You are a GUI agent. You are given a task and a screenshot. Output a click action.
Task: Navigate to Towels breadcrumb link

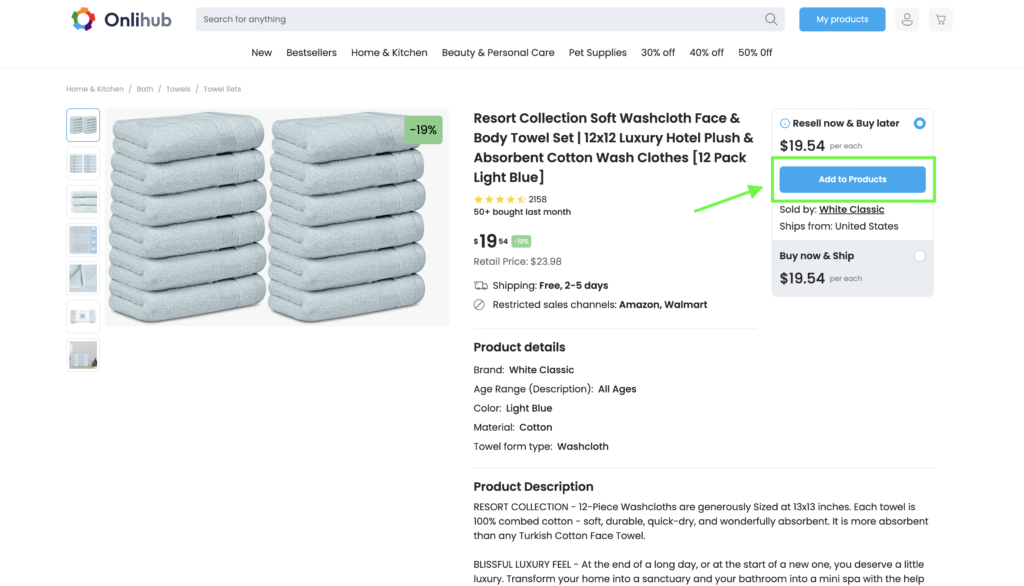[178, 89]
